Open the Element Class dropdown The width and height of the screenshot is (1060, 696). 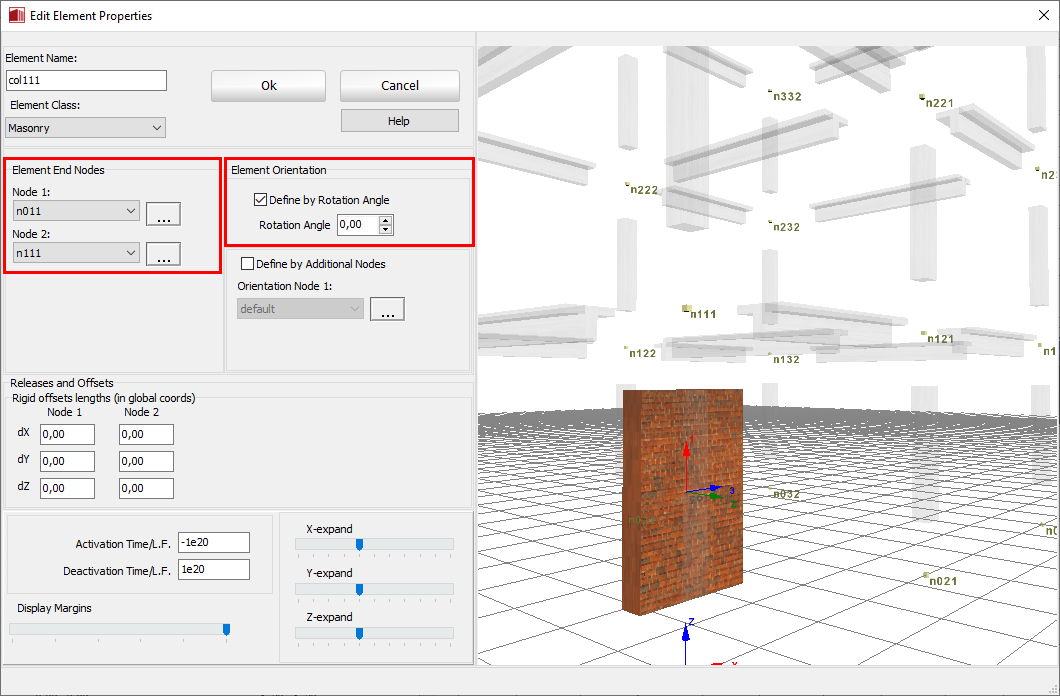tap(85, 128)
